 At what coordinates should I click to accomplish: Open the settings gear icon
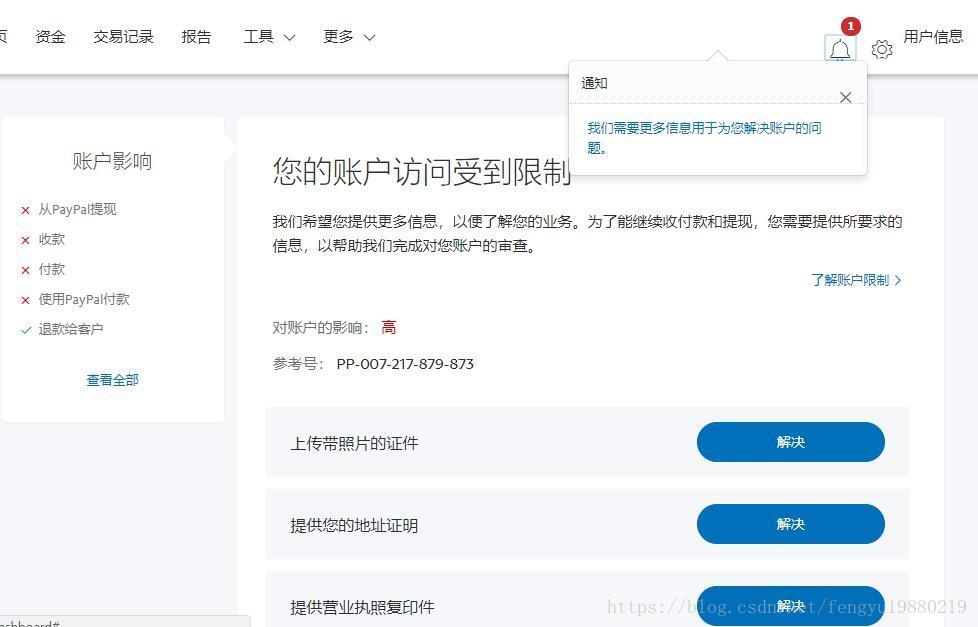[x=881, y=49]
